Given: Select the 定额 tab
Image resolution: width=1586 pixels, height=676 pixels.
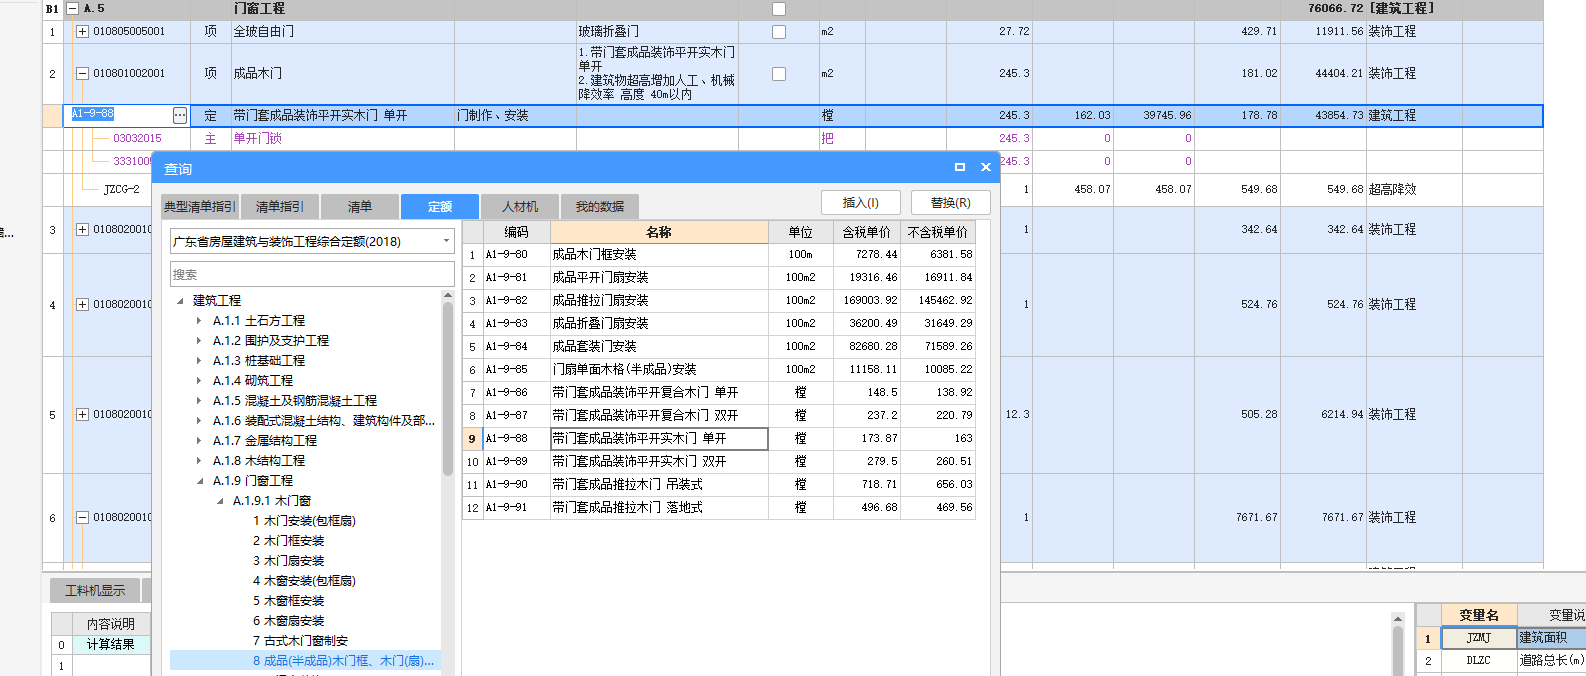Looking at the screenshot, I should [x=440, y=207].
